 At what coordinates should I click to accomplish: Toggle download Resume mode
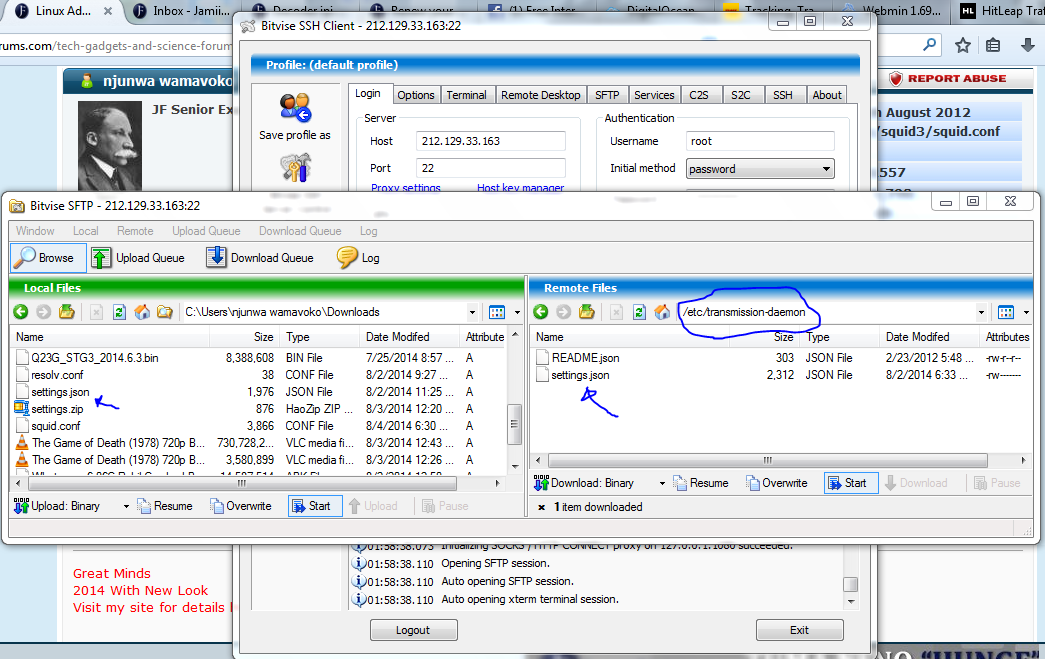(x=700, y=483)
